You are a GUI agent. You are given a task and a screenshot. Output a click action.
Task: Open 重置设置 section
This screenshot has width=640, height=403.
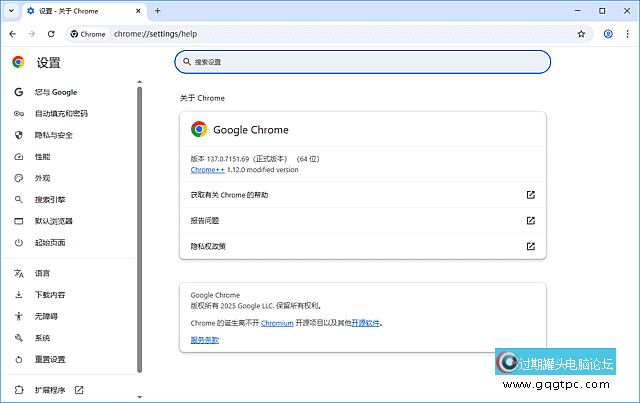tap(50, 359)
